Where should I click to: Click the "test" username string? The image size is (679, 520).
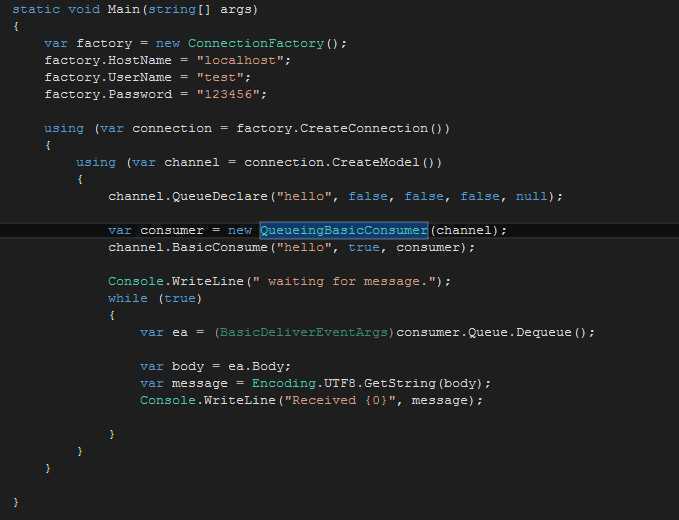coord(220,78)
